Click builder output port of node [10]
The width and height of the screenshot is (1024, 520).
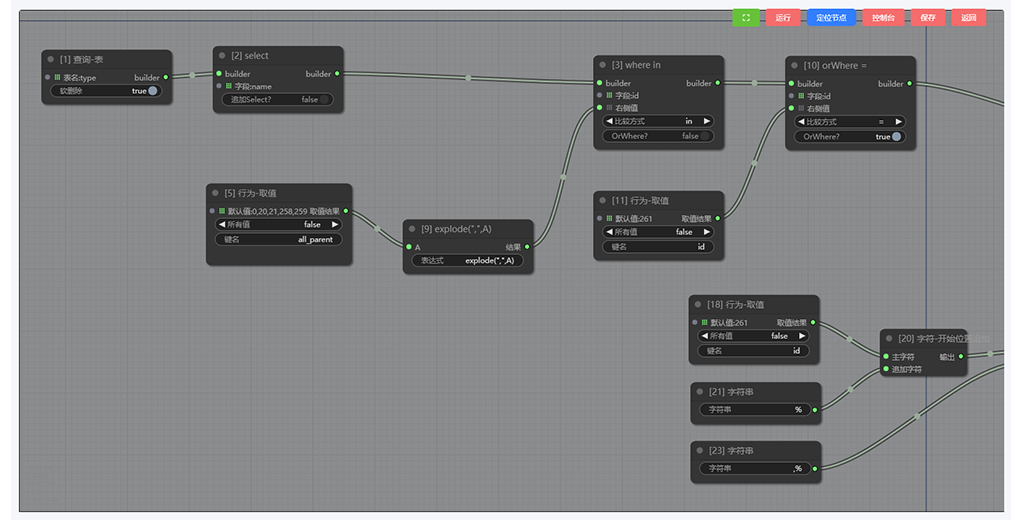(910, 84)
